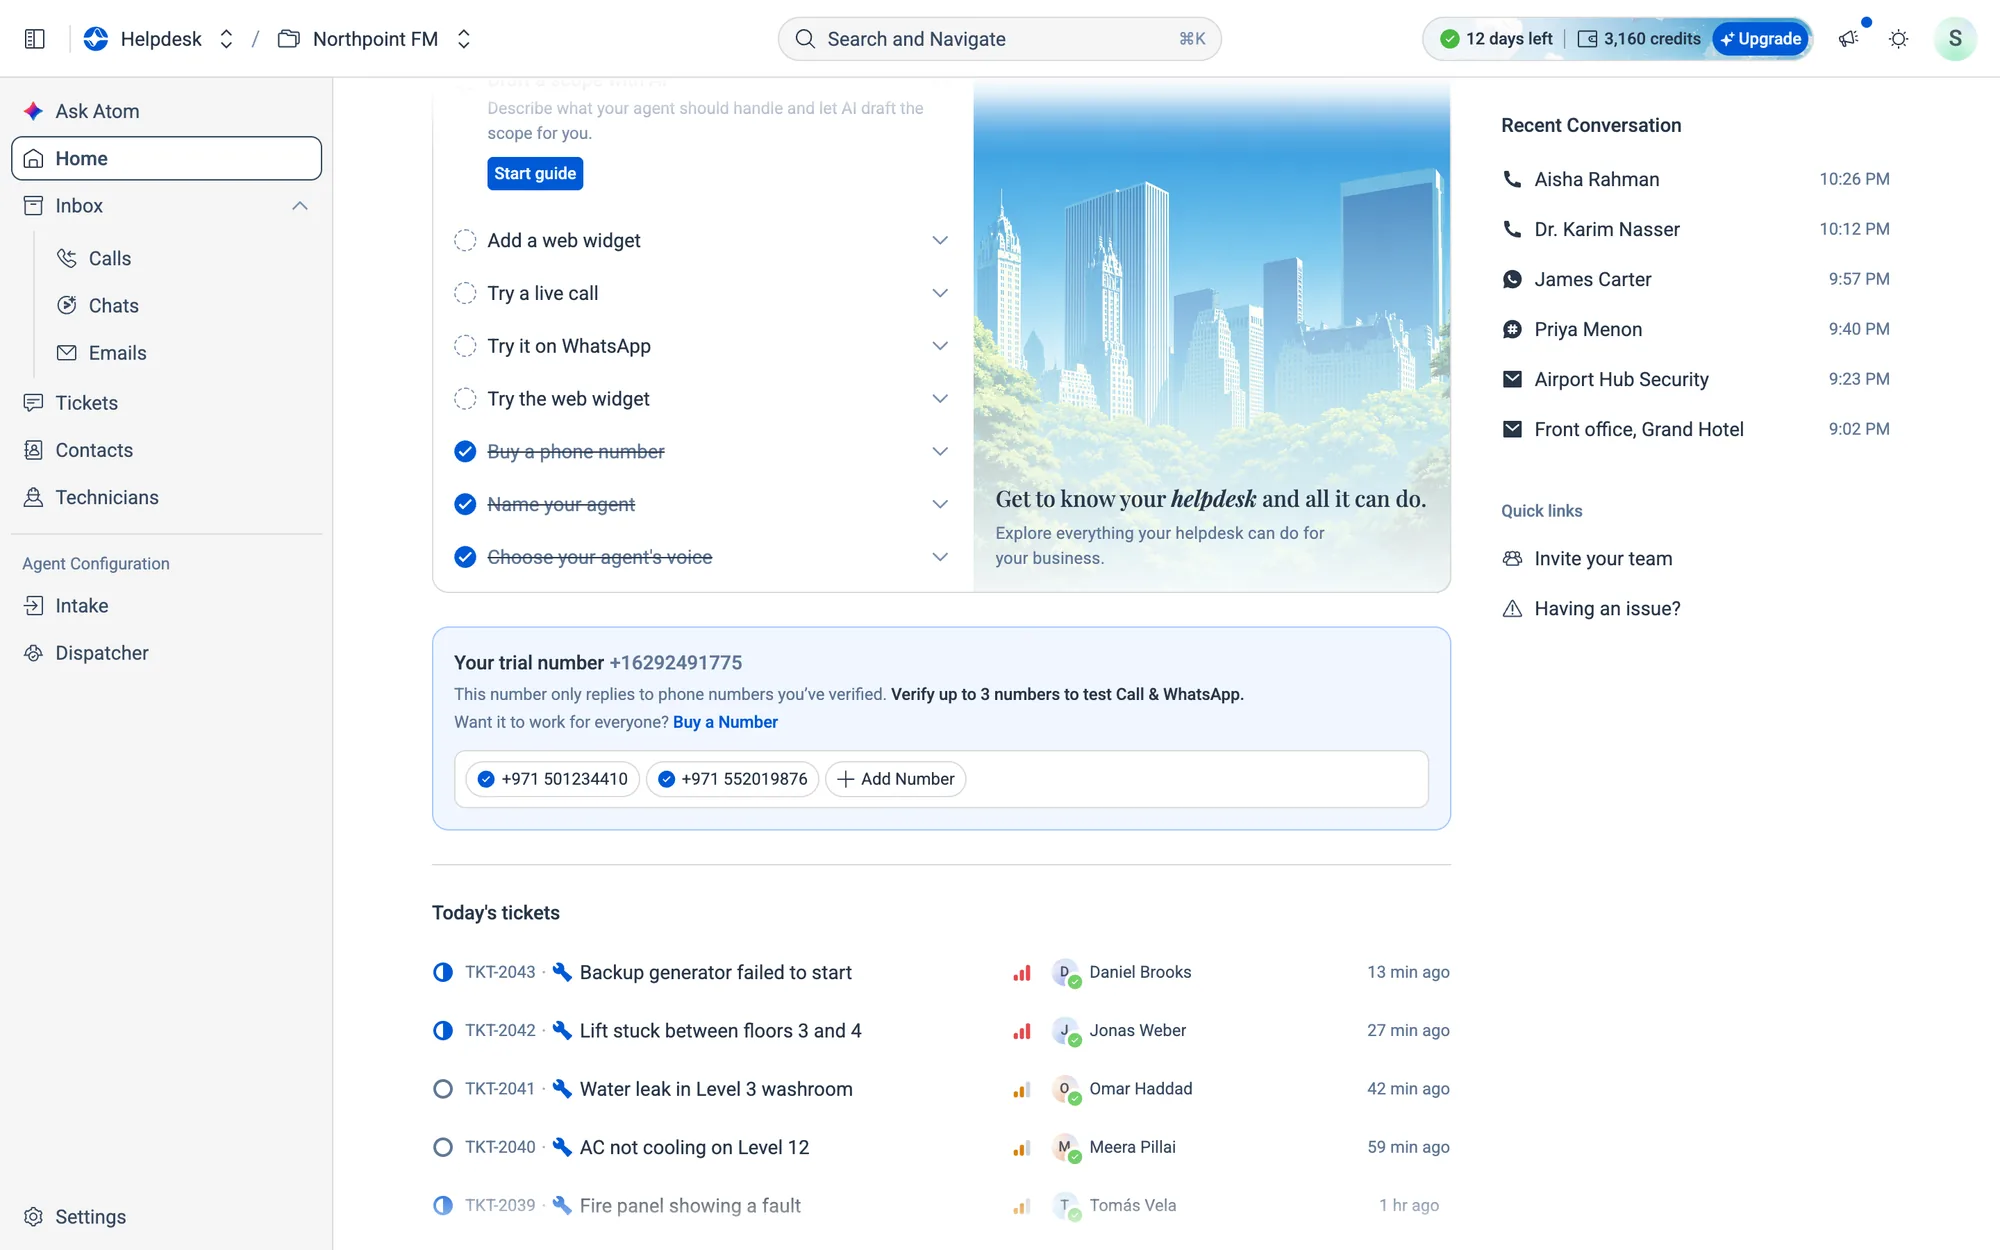Expand Try the web widget chevron
The height and width of the screenshot is (1250, 2000).
point(940,399)
